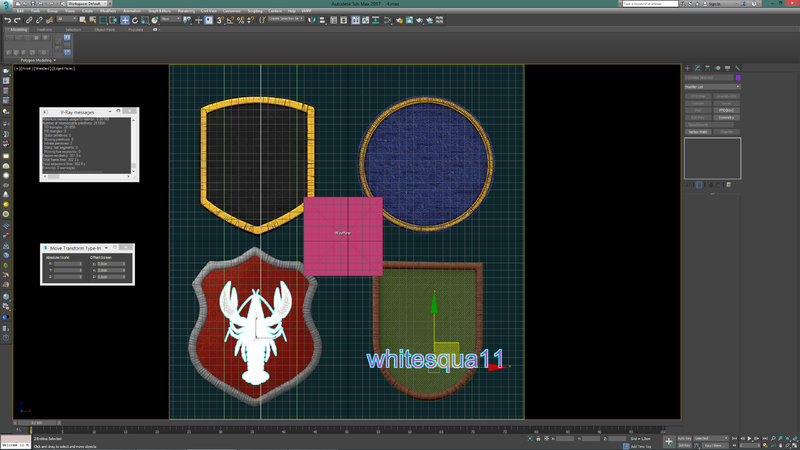Open the Front viewport label menu
The width and height of the screenshot is (800, 450).
point(26,68)
